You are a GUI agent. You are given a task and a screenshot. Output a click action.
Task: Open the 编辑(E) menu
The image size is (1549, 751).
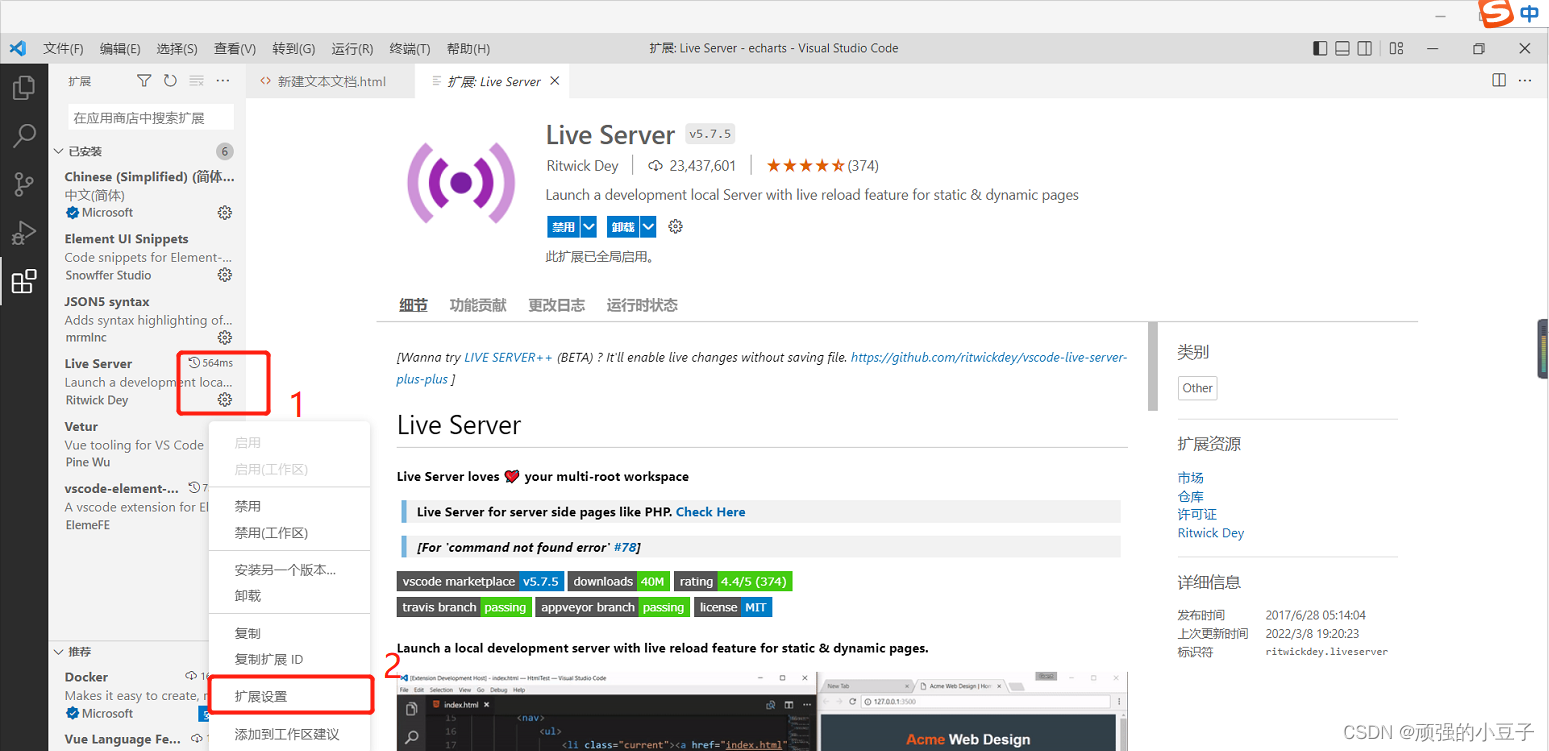tap(120, 48)
